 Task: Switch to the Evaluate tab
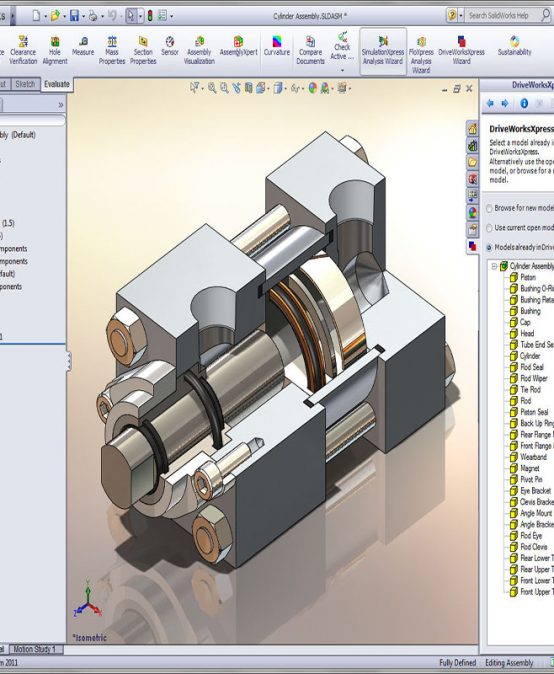(x=57, y=84)
